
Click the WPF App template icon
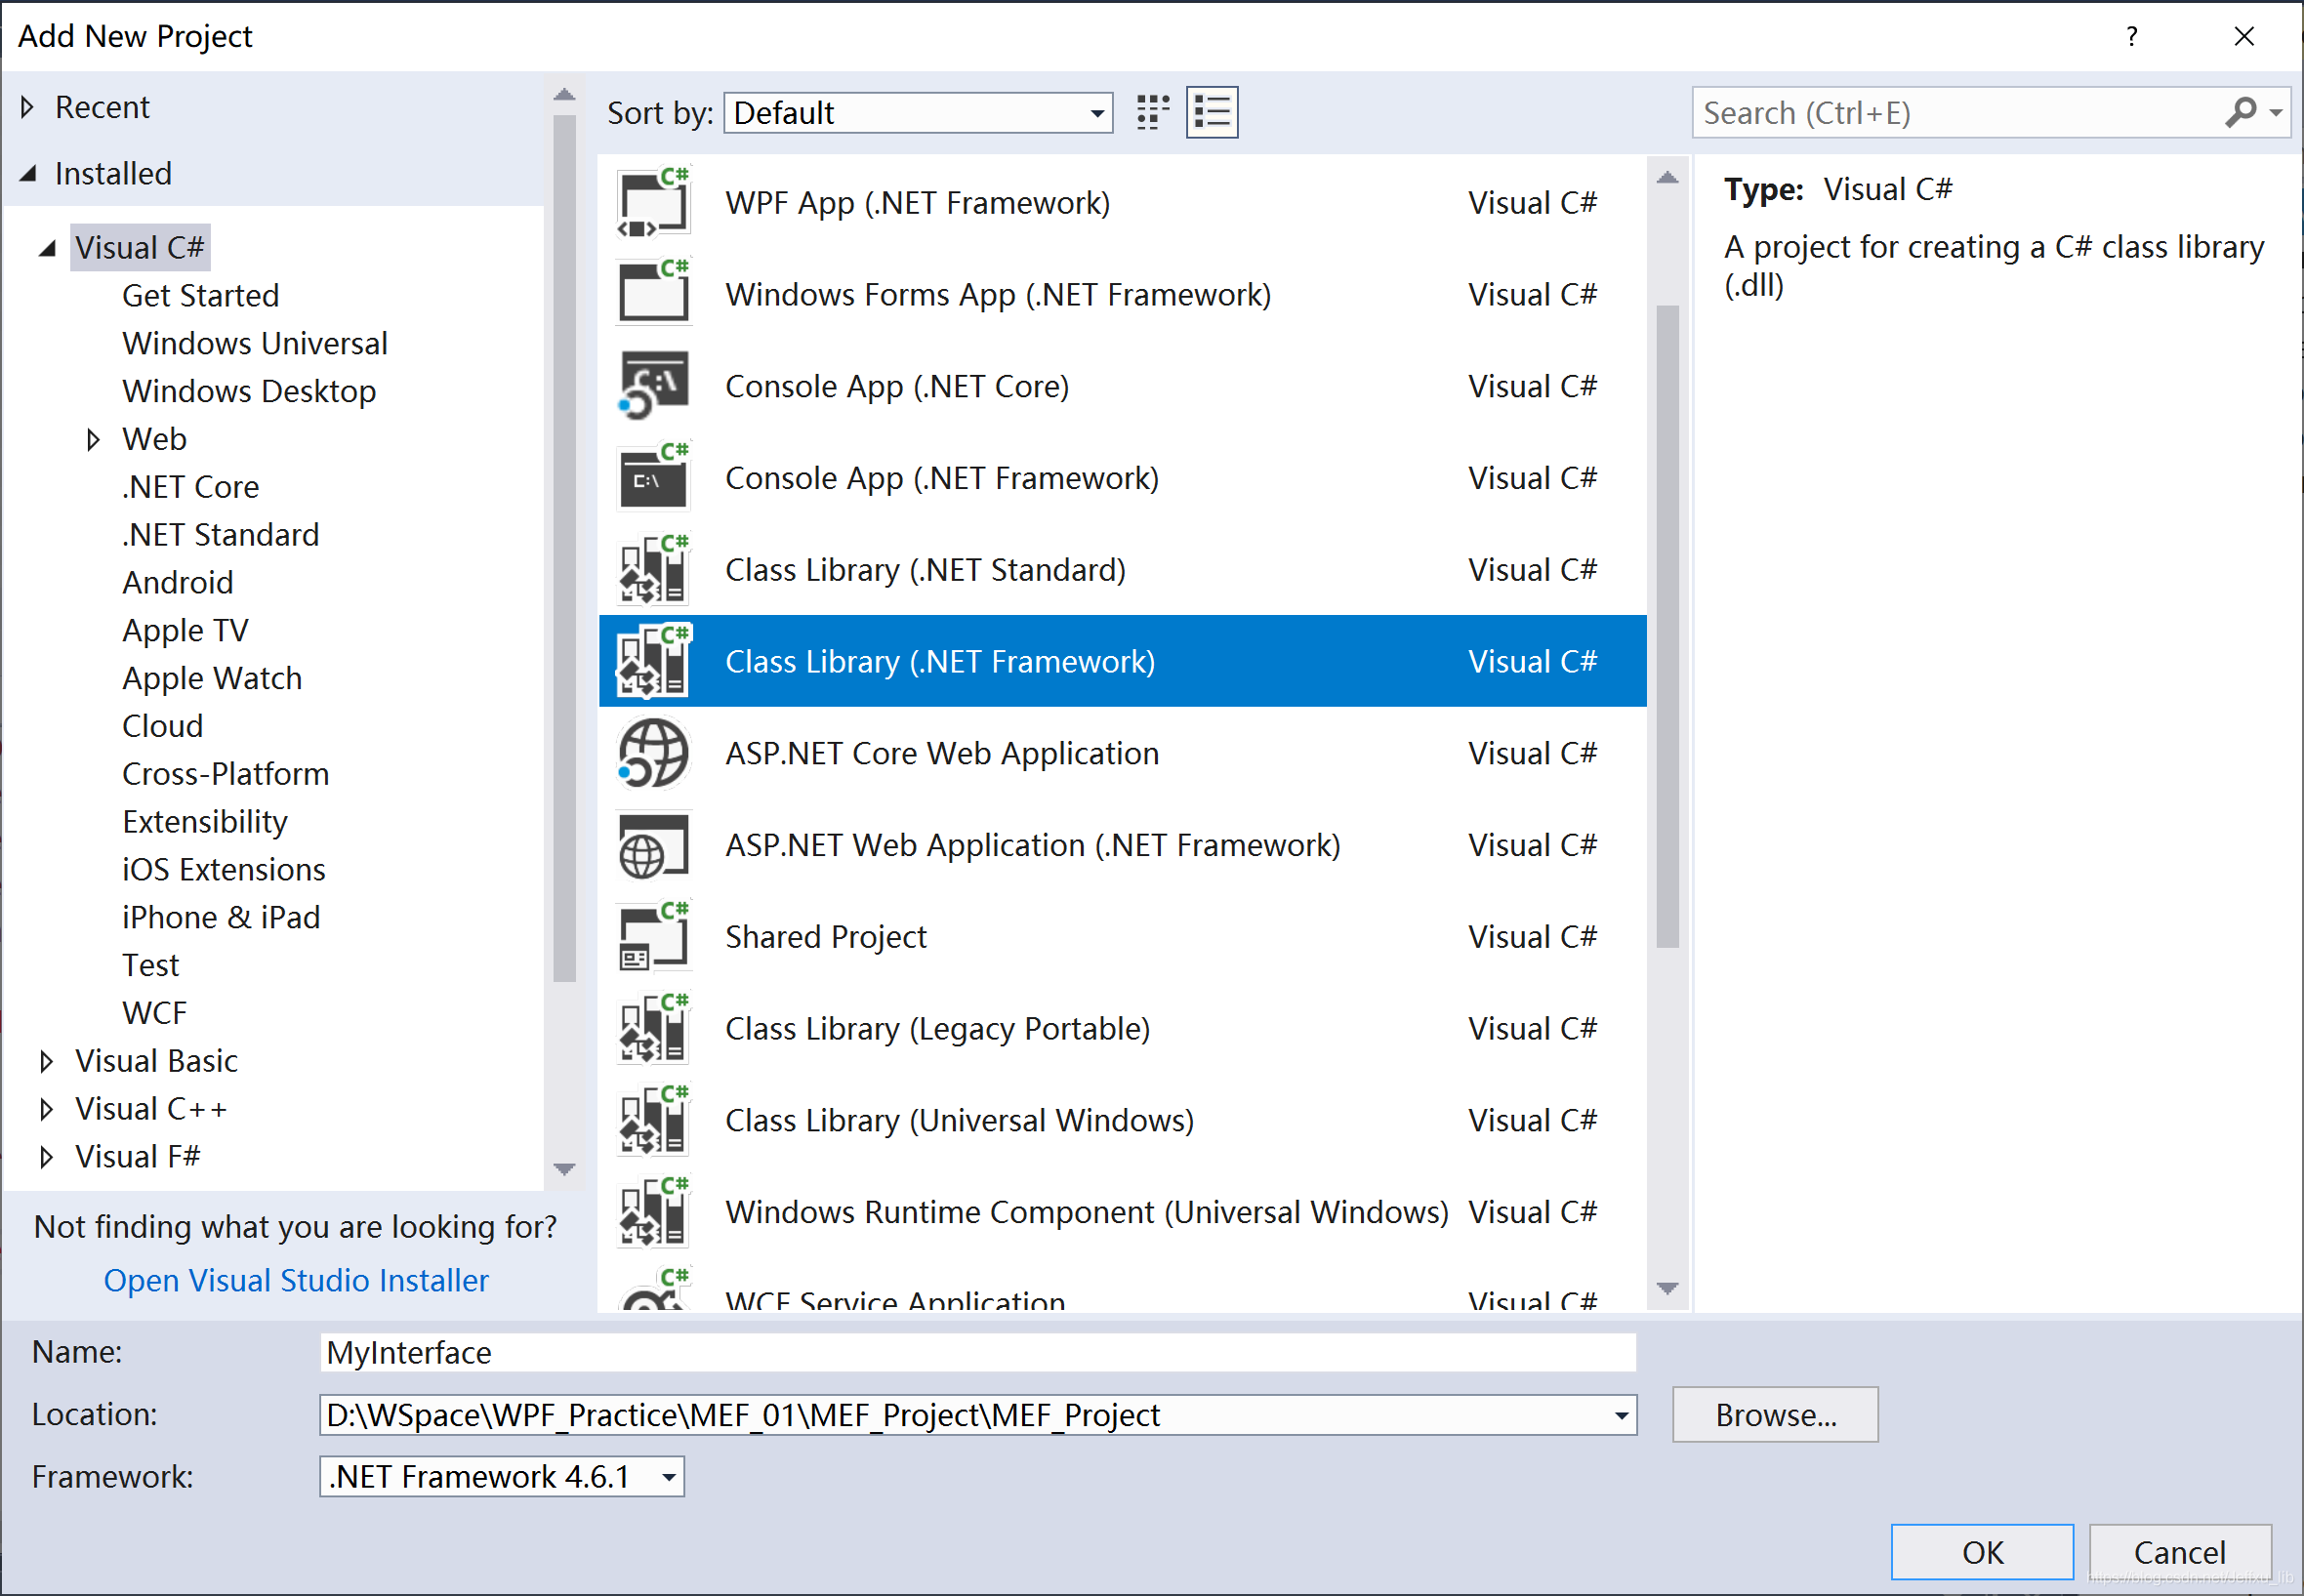pyautogui.click(x=653, y=203)
